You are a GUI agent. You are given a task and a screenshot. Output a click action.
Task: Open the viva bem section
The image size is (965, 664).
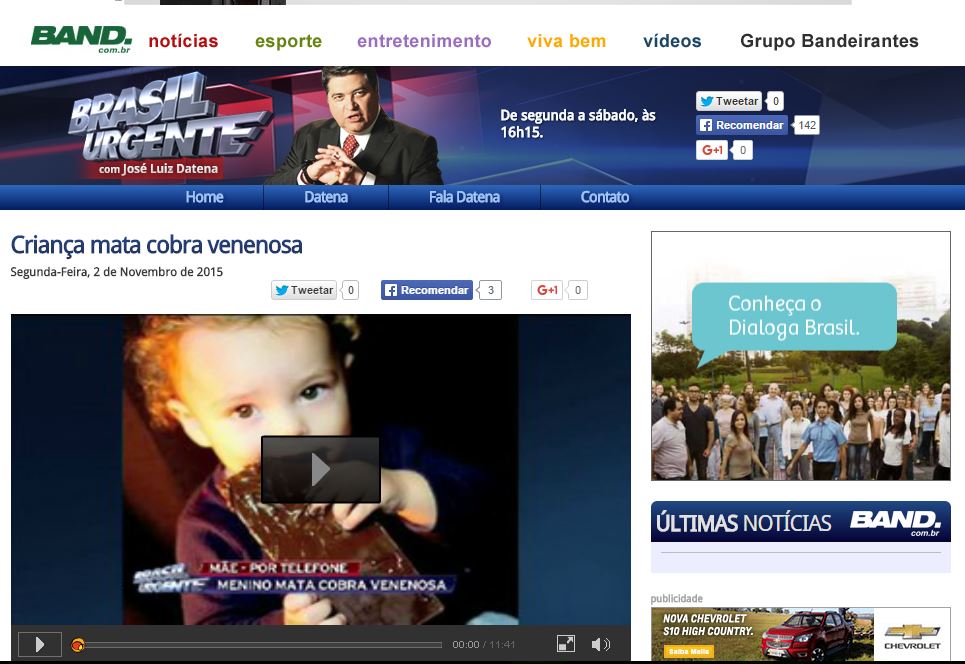(x=566, y=41)
